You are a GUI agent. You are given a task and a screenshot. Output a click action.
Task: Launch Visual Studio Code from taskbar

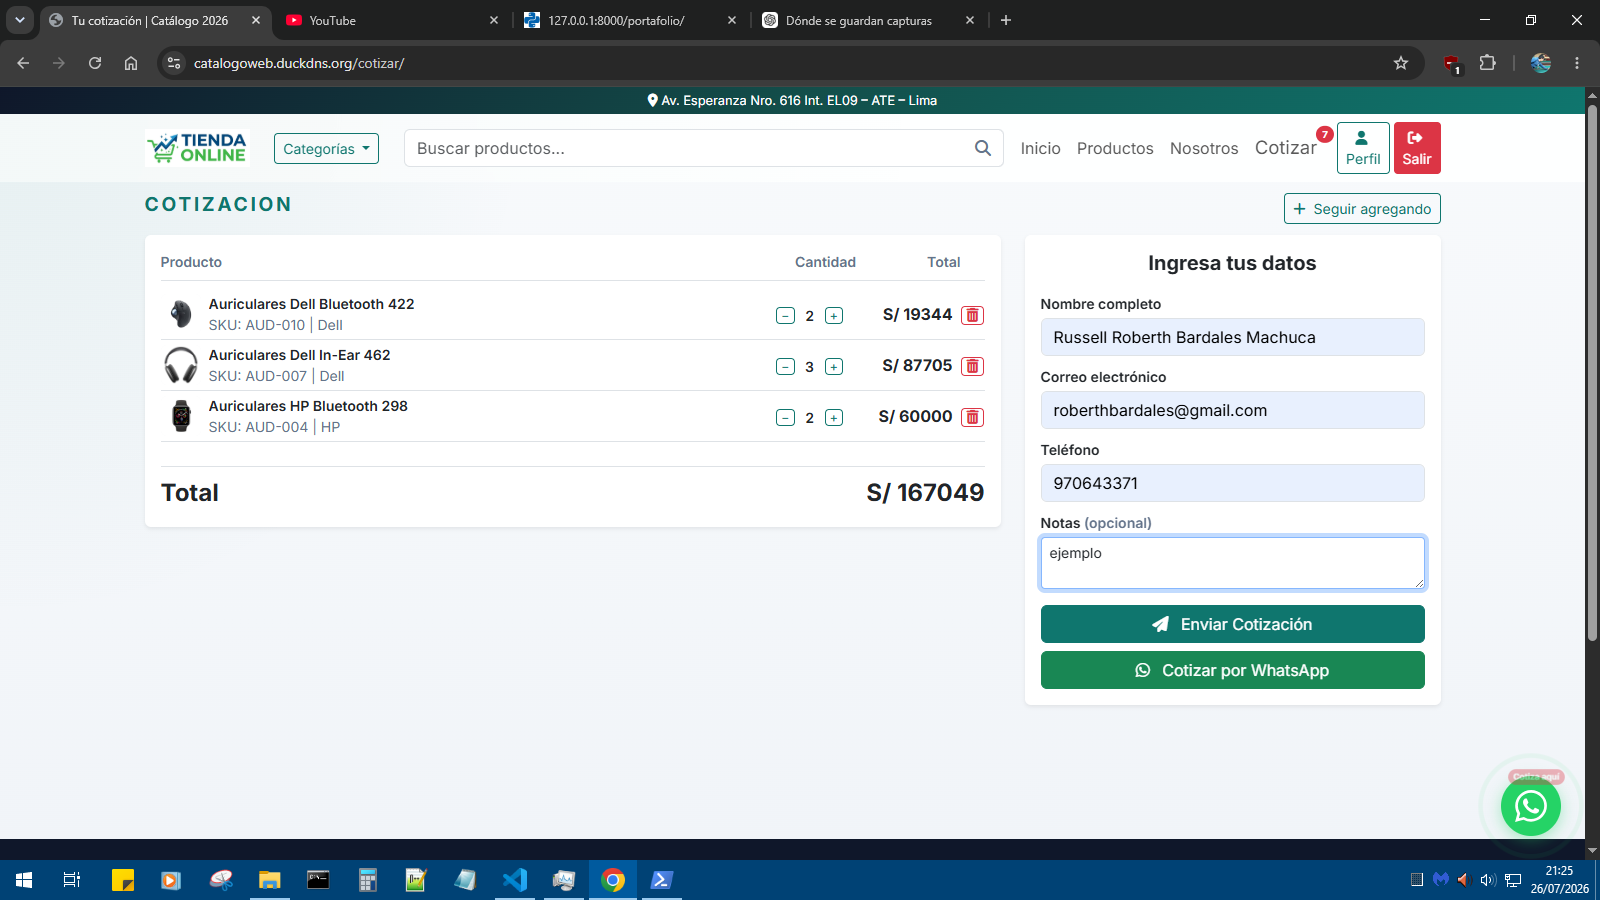coord(515,880)
